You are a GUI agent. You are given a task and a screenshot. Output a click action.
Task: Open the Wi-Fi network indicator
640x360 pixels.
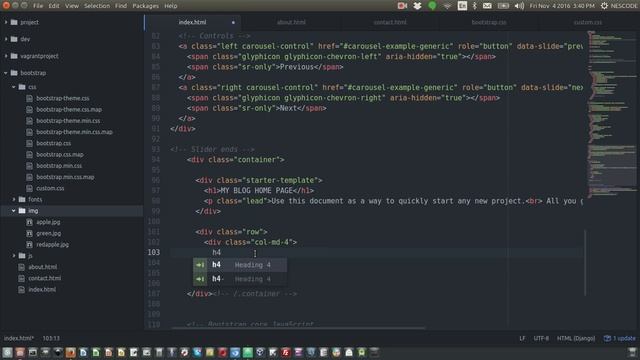click(447, 6)
